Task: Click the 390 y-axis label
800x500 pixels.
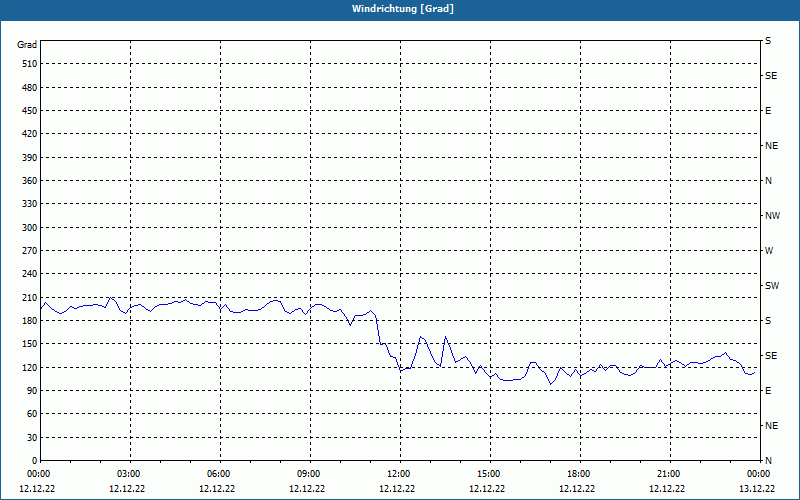Action: [29, 158]
